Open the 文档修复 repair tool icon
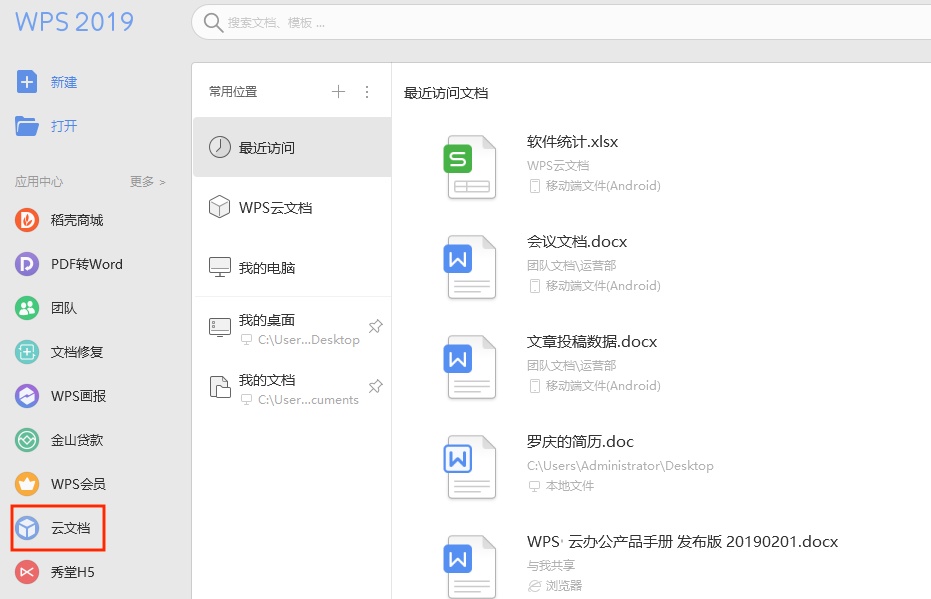 click(27, 352)
